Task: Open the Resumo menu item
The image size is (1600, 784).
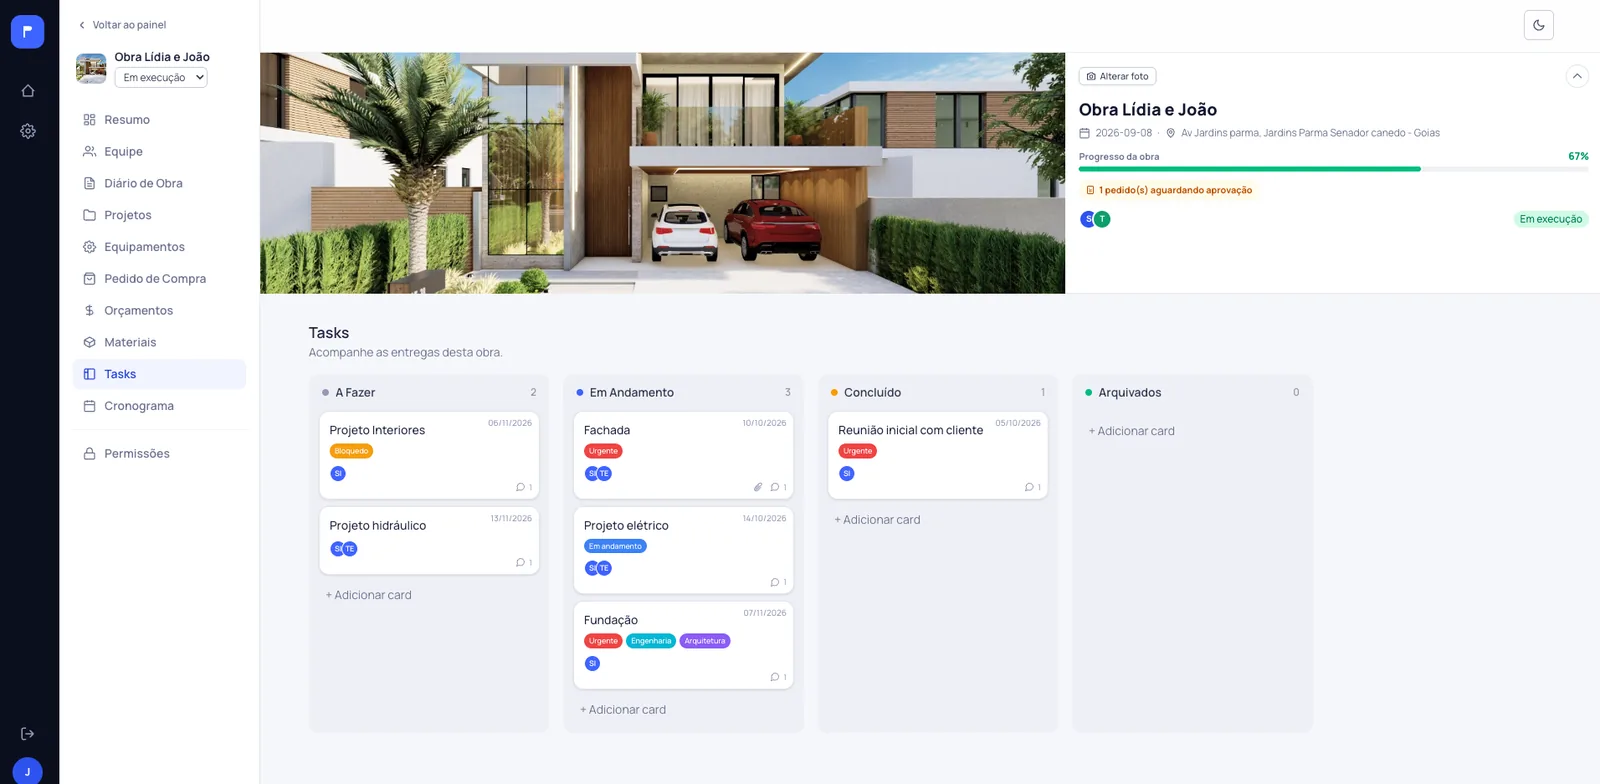Action: tap(159, 120)
